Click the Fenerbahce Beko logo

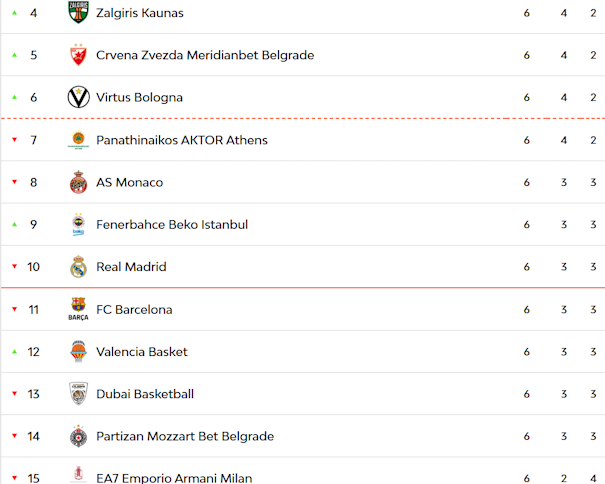click(78, 224)
